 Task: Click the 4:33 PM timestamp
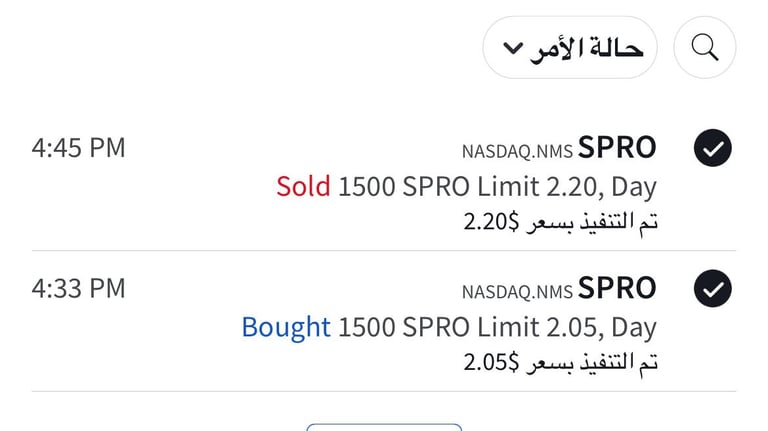coord(79,288)
